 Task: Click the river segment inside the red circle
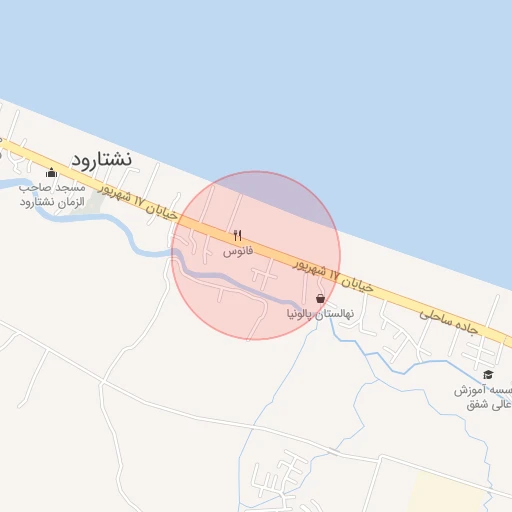click(x=233, y=280)
